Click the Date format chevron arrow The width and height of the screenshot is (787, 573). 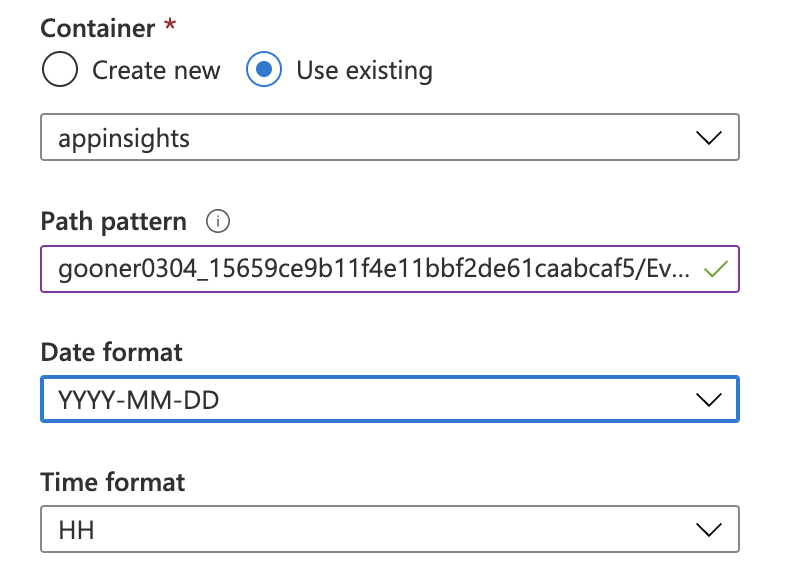click(x=708, y=400)
